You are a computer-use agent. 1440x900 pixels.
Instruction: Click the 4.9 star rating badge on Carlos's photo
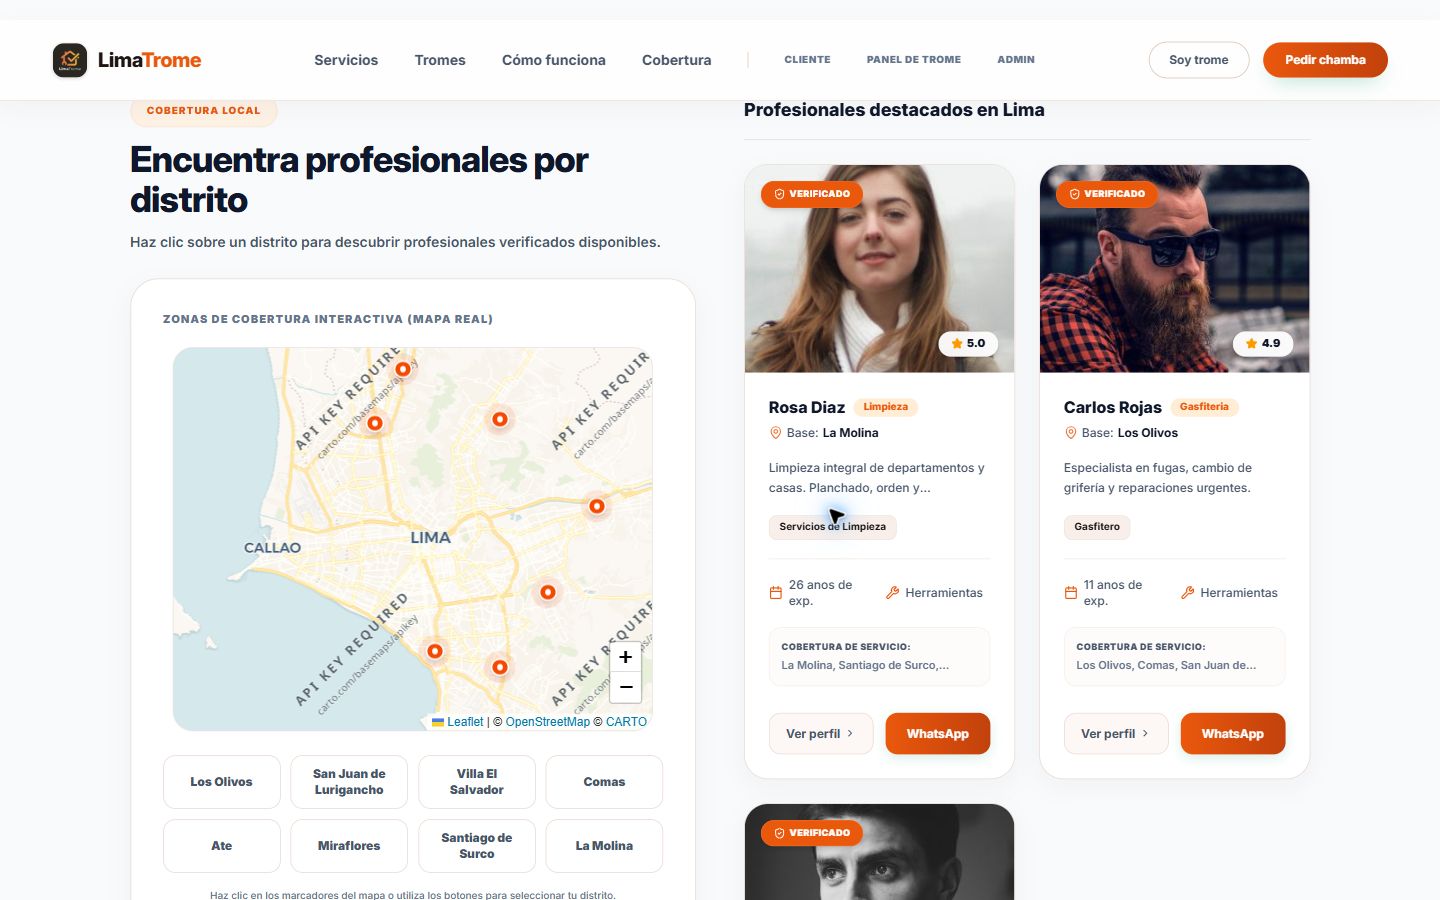coord(1263,343)
